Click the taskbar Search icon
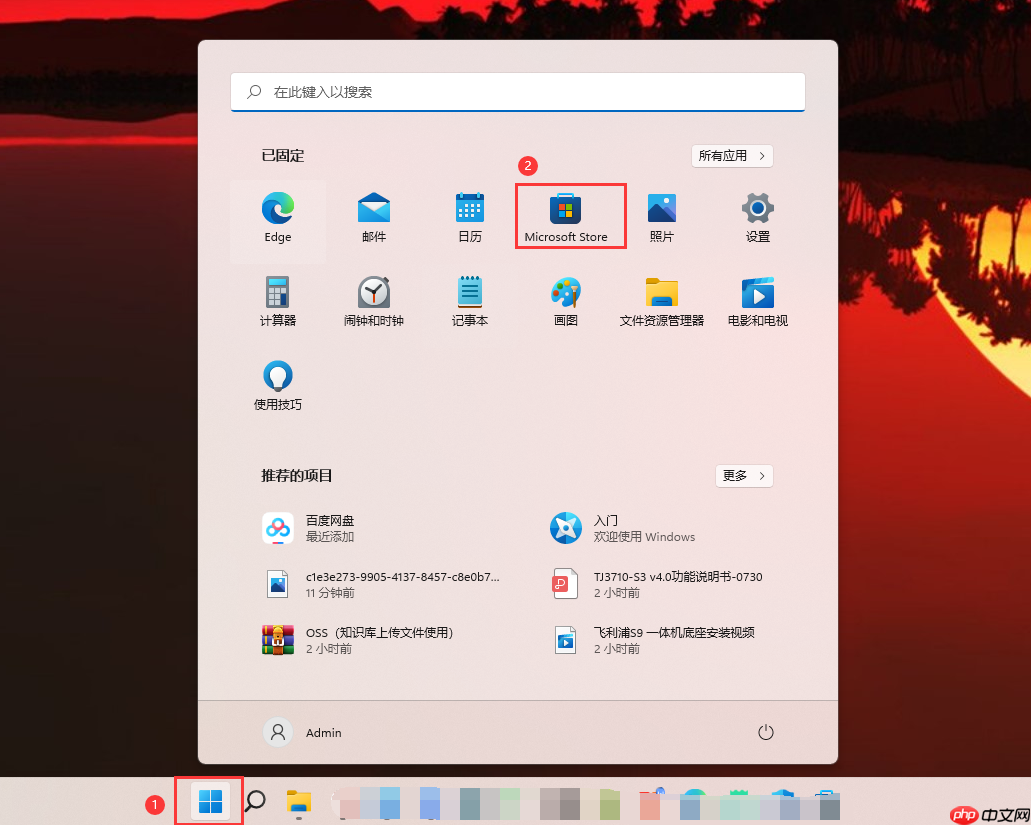1031x825 pixels. click(x=256, y=801)
